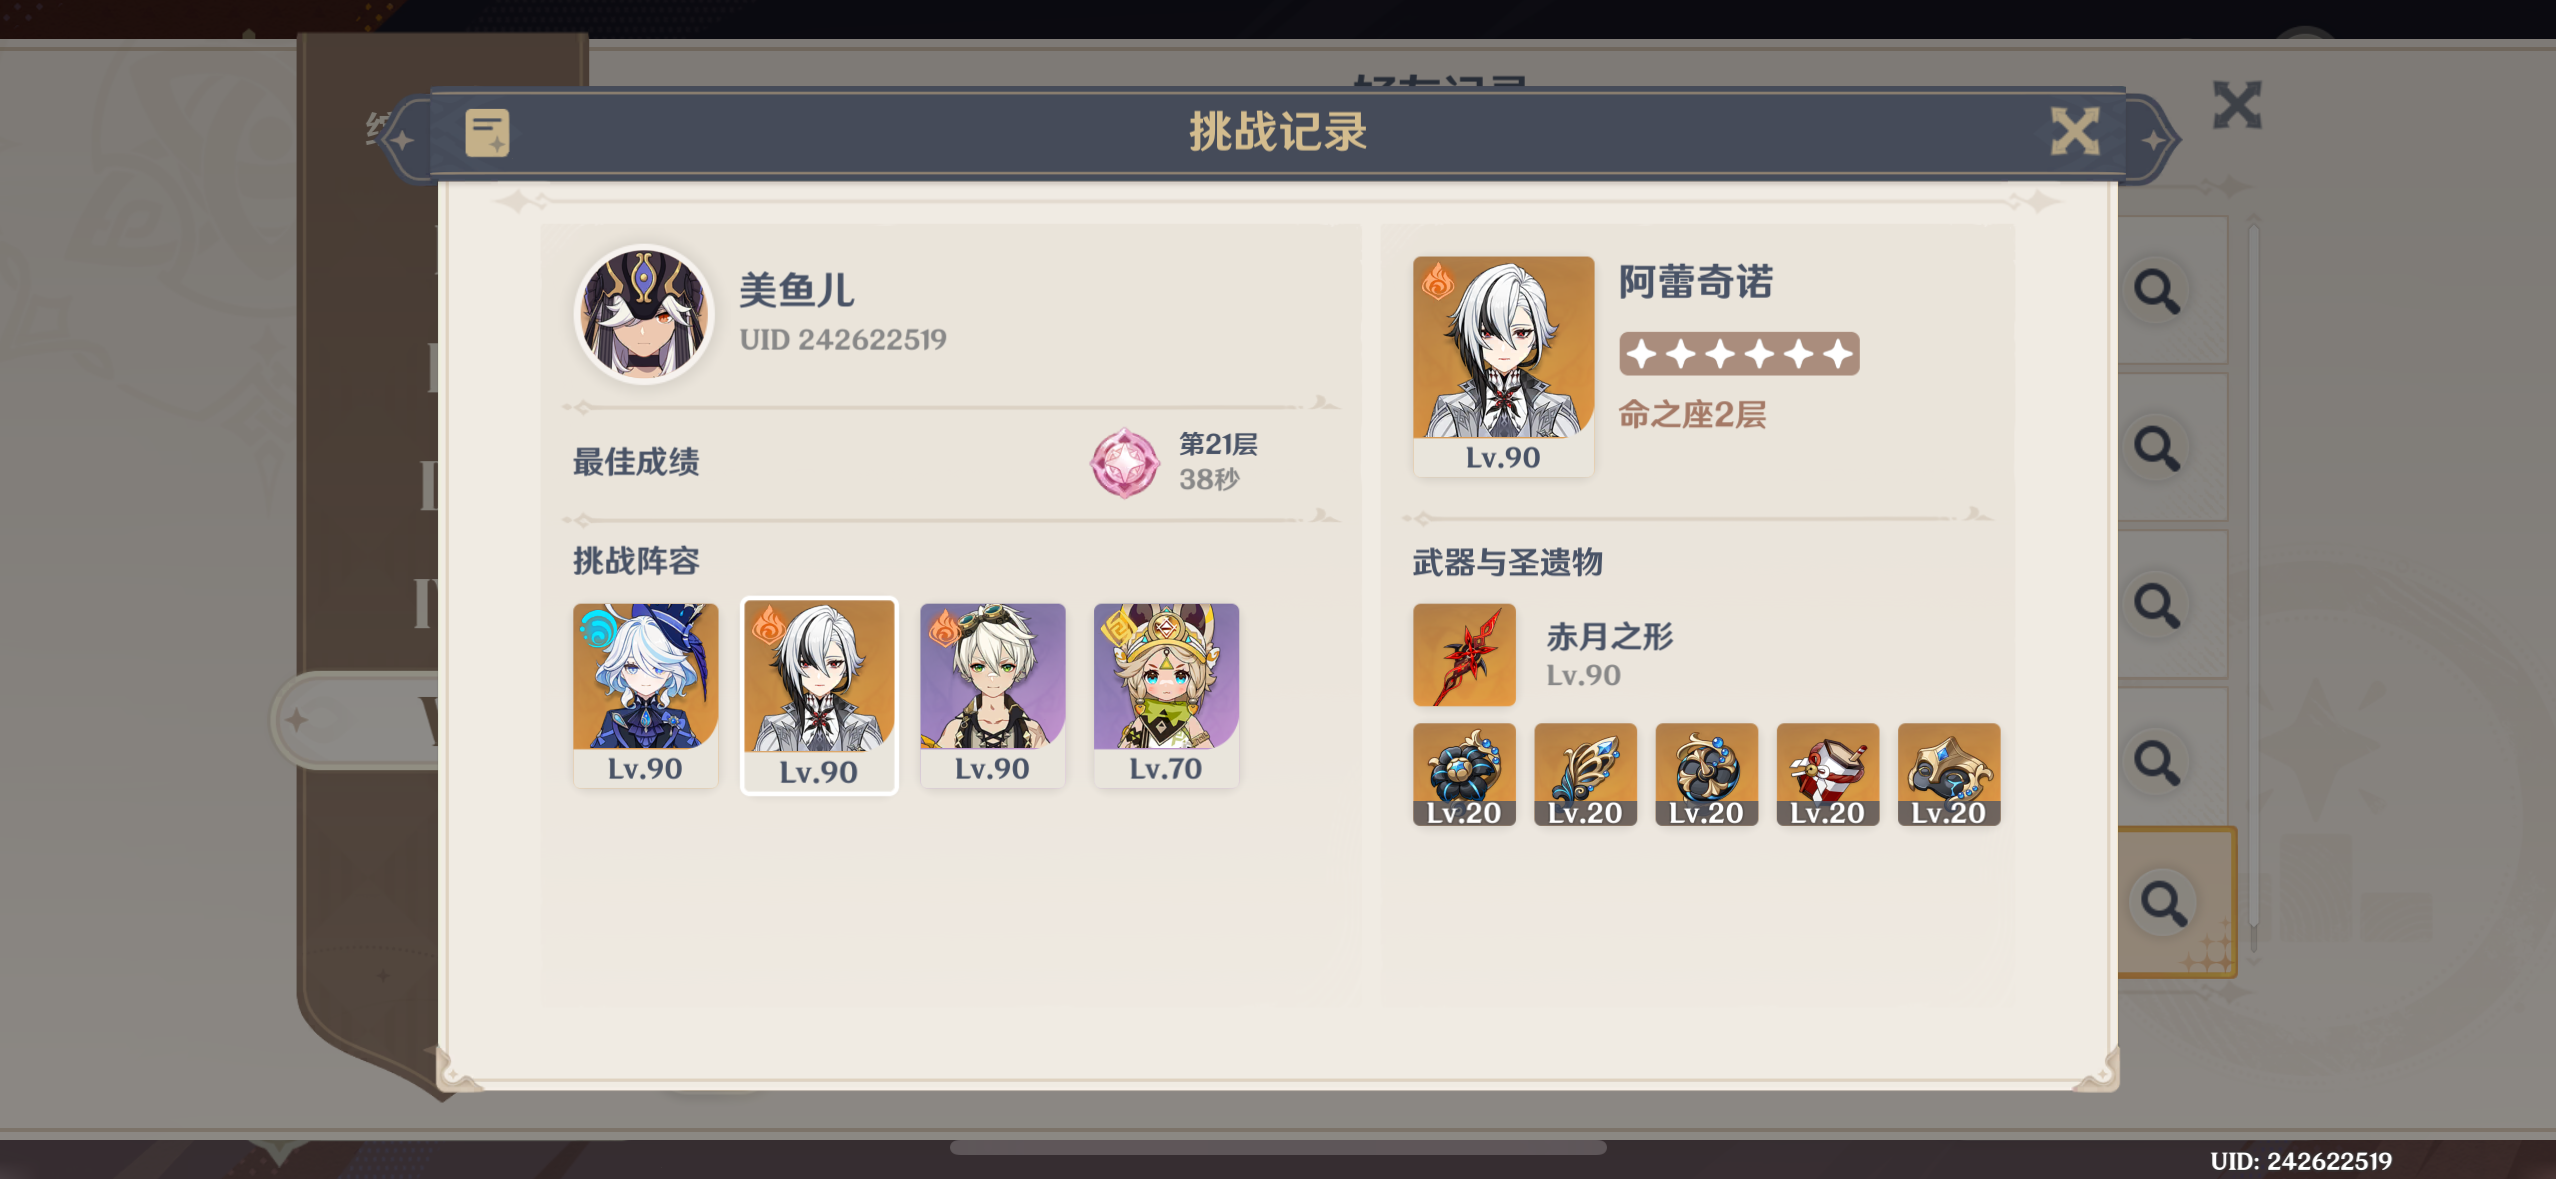This screenshot has width=2556, height=1179.
Task: Select the Lv.70 geo character thumbnail
Action: coord(1166,695)
